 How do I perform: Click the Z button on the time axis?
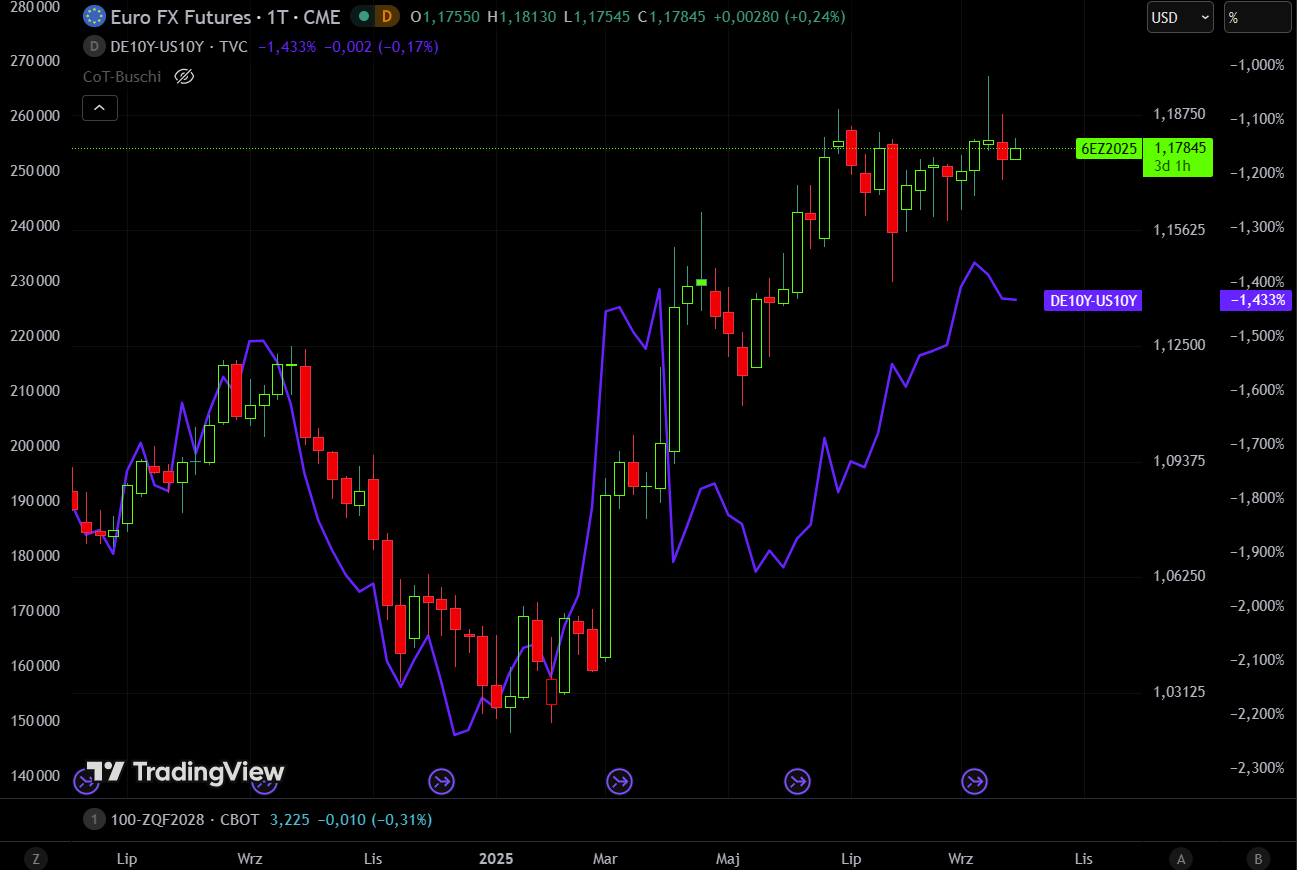(36, 858)
